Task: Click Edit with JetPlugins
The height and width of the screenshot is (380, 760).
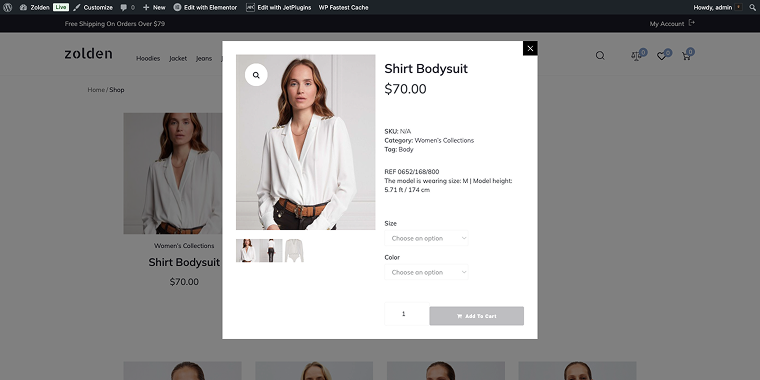Action: click(x=279, y=7)
